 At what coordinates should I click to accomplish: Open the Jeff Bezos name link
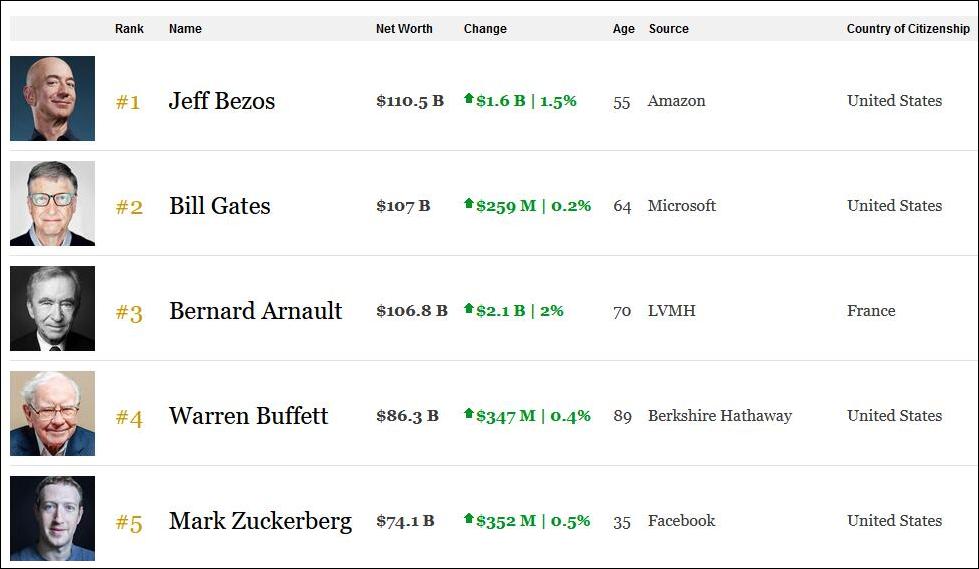(x=222, y=101)
